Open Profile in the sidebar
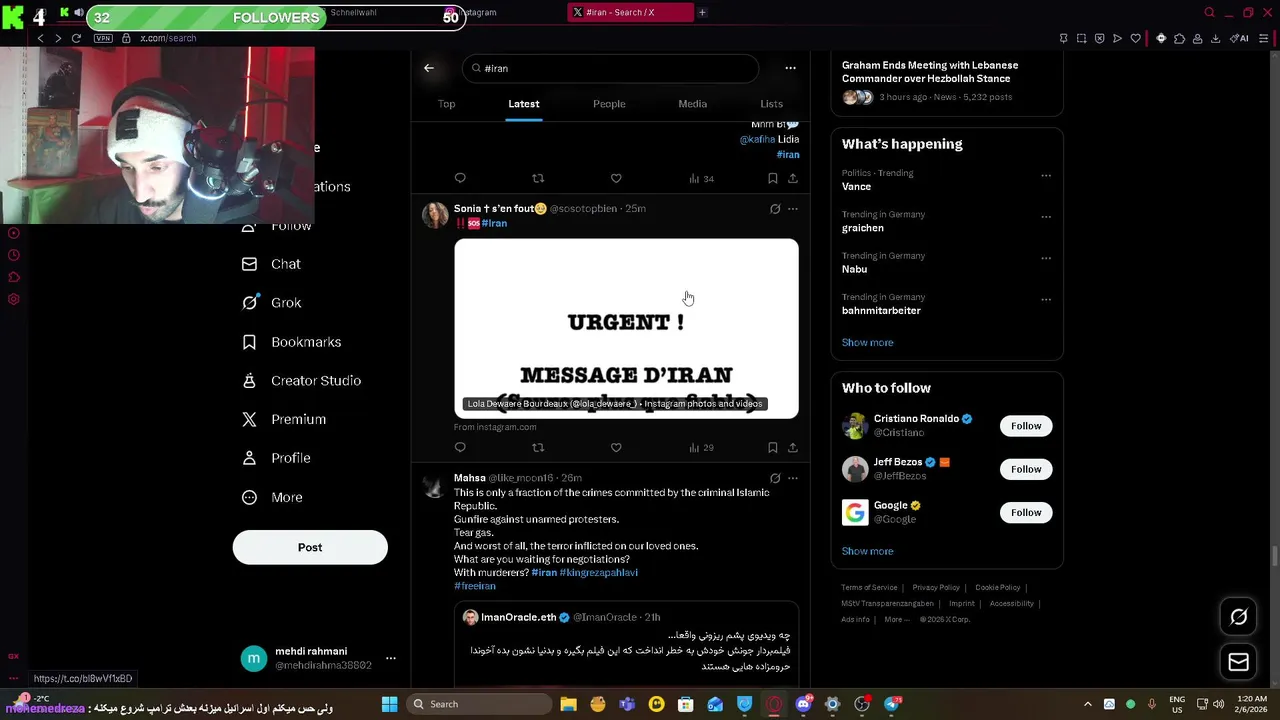 pos(277,458)
